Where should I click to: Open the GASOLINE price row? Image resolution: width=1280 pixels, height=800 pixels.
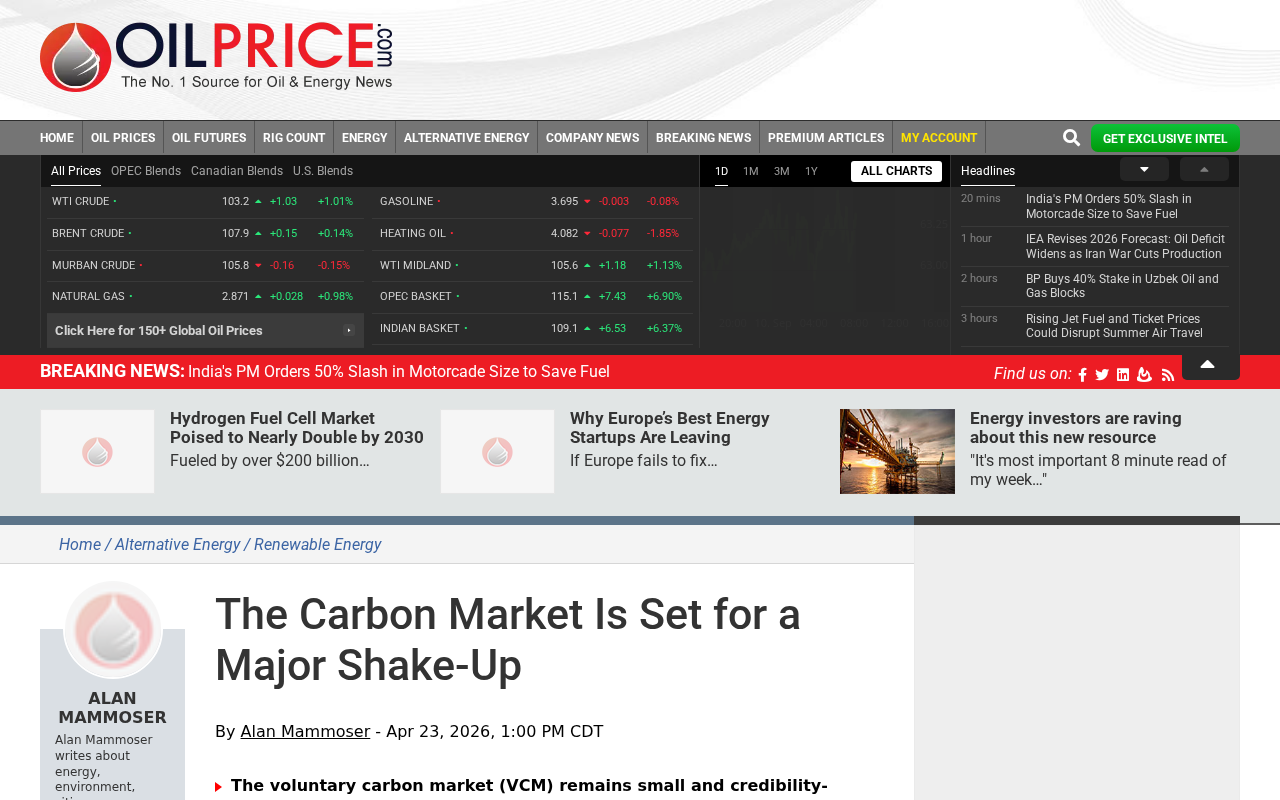(532, 202)
